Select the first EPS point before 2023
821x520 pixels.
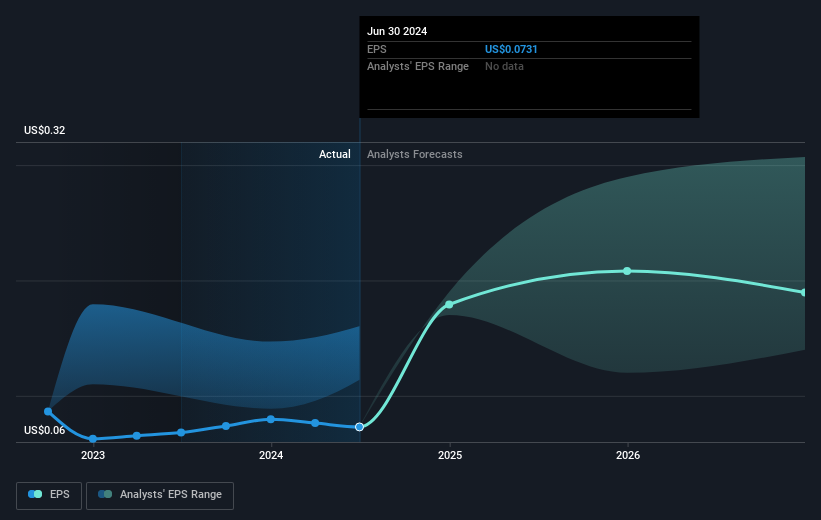(x=48, y=411)
